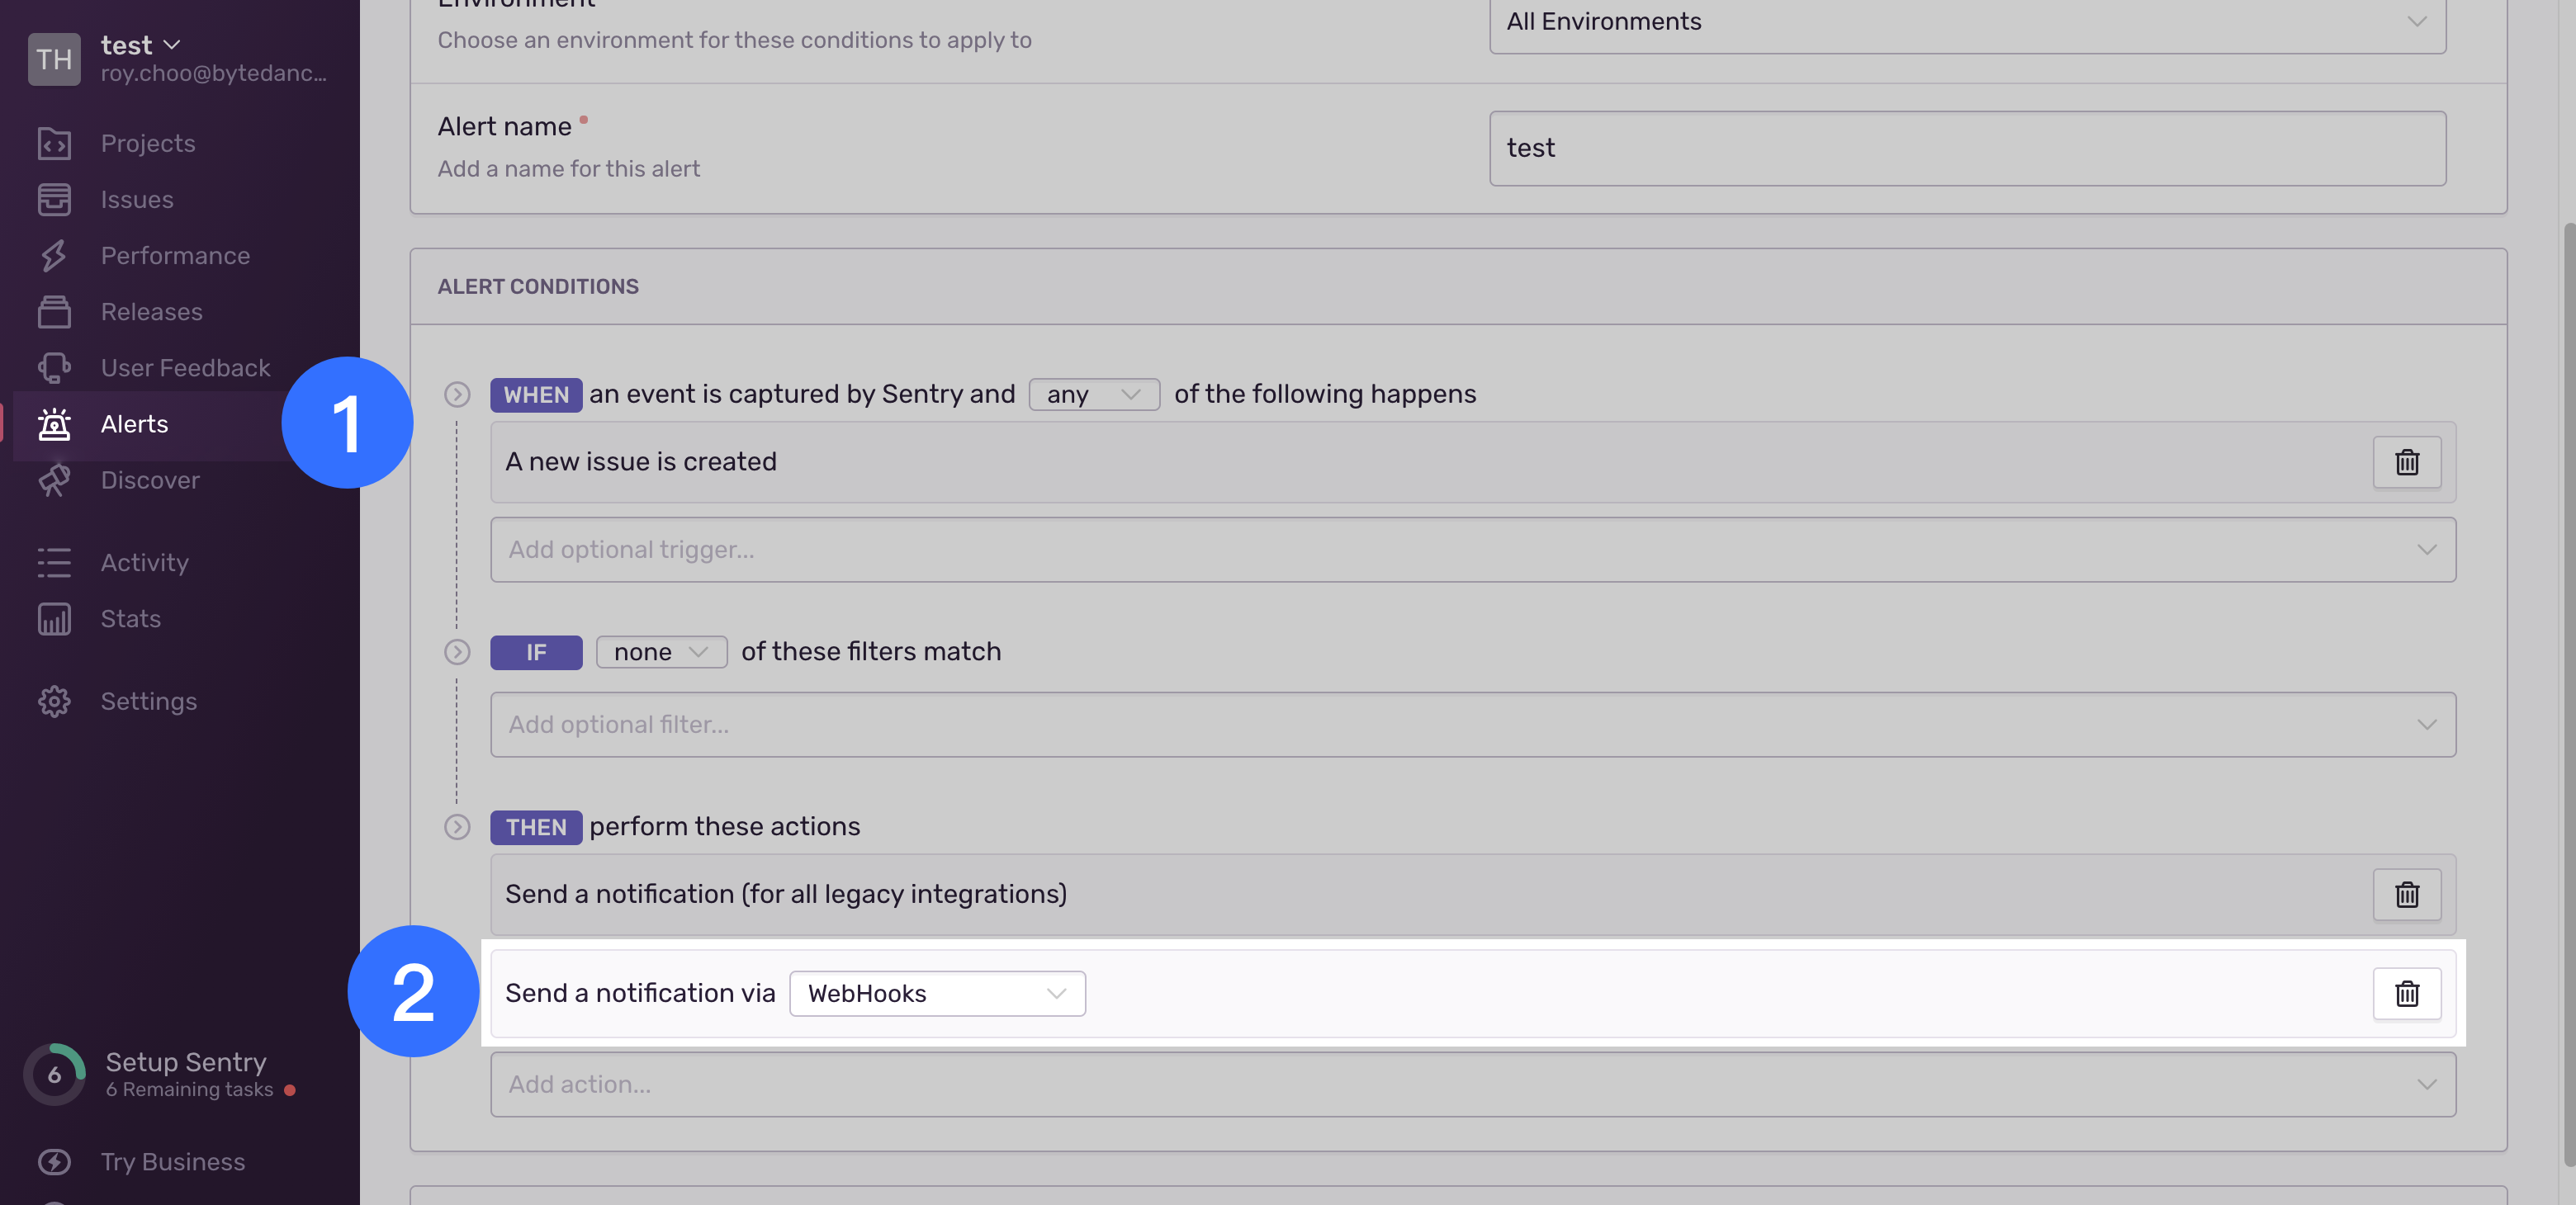The width and height of the screenshot is (2576, 1205).
Task: Expand the WebHooks service dropdown
Action: pyautogui.click(x=937, y=993)
